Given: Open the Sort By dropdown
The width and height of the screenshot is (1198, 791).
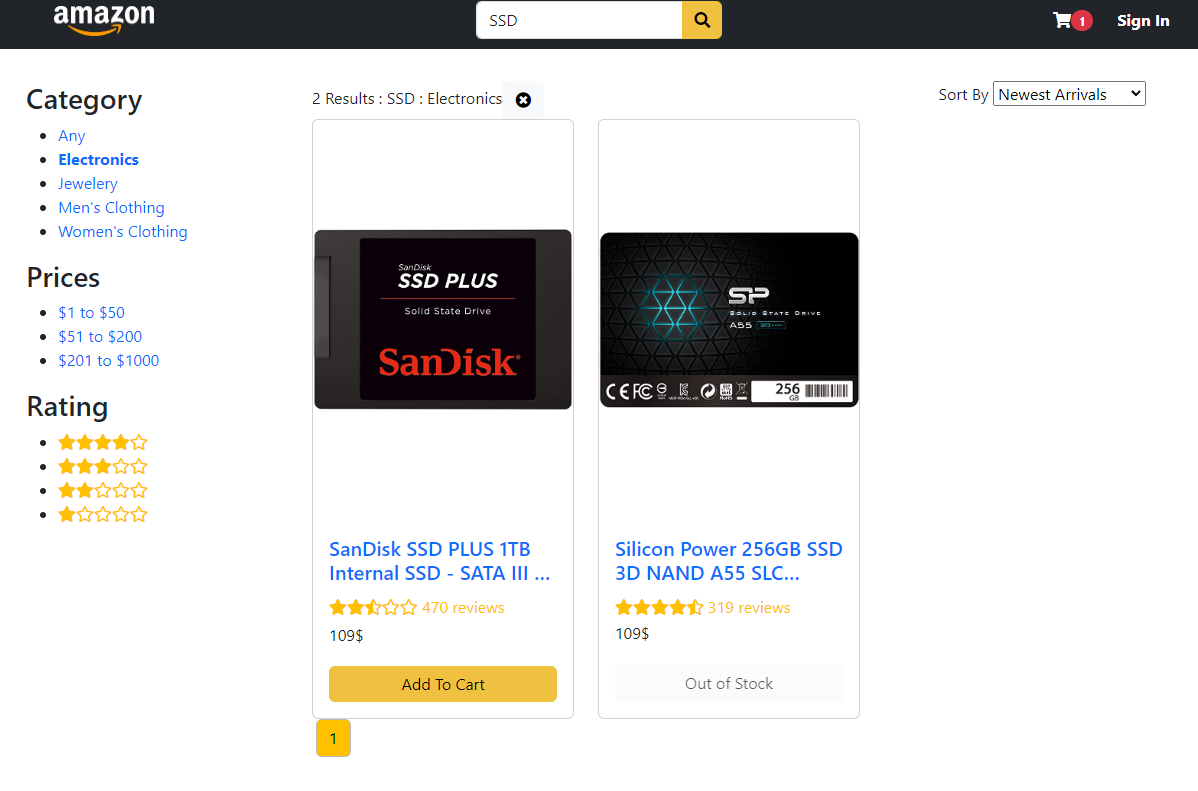Looking at the screenshot, I should (x=1069, y=94).
